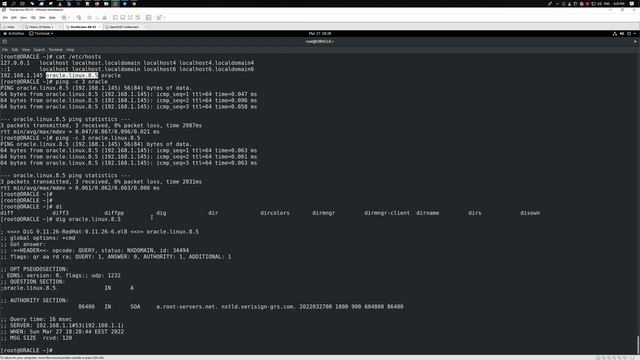Click the GNOME volume icon
The image size is (640, 360).
[622, 33]
